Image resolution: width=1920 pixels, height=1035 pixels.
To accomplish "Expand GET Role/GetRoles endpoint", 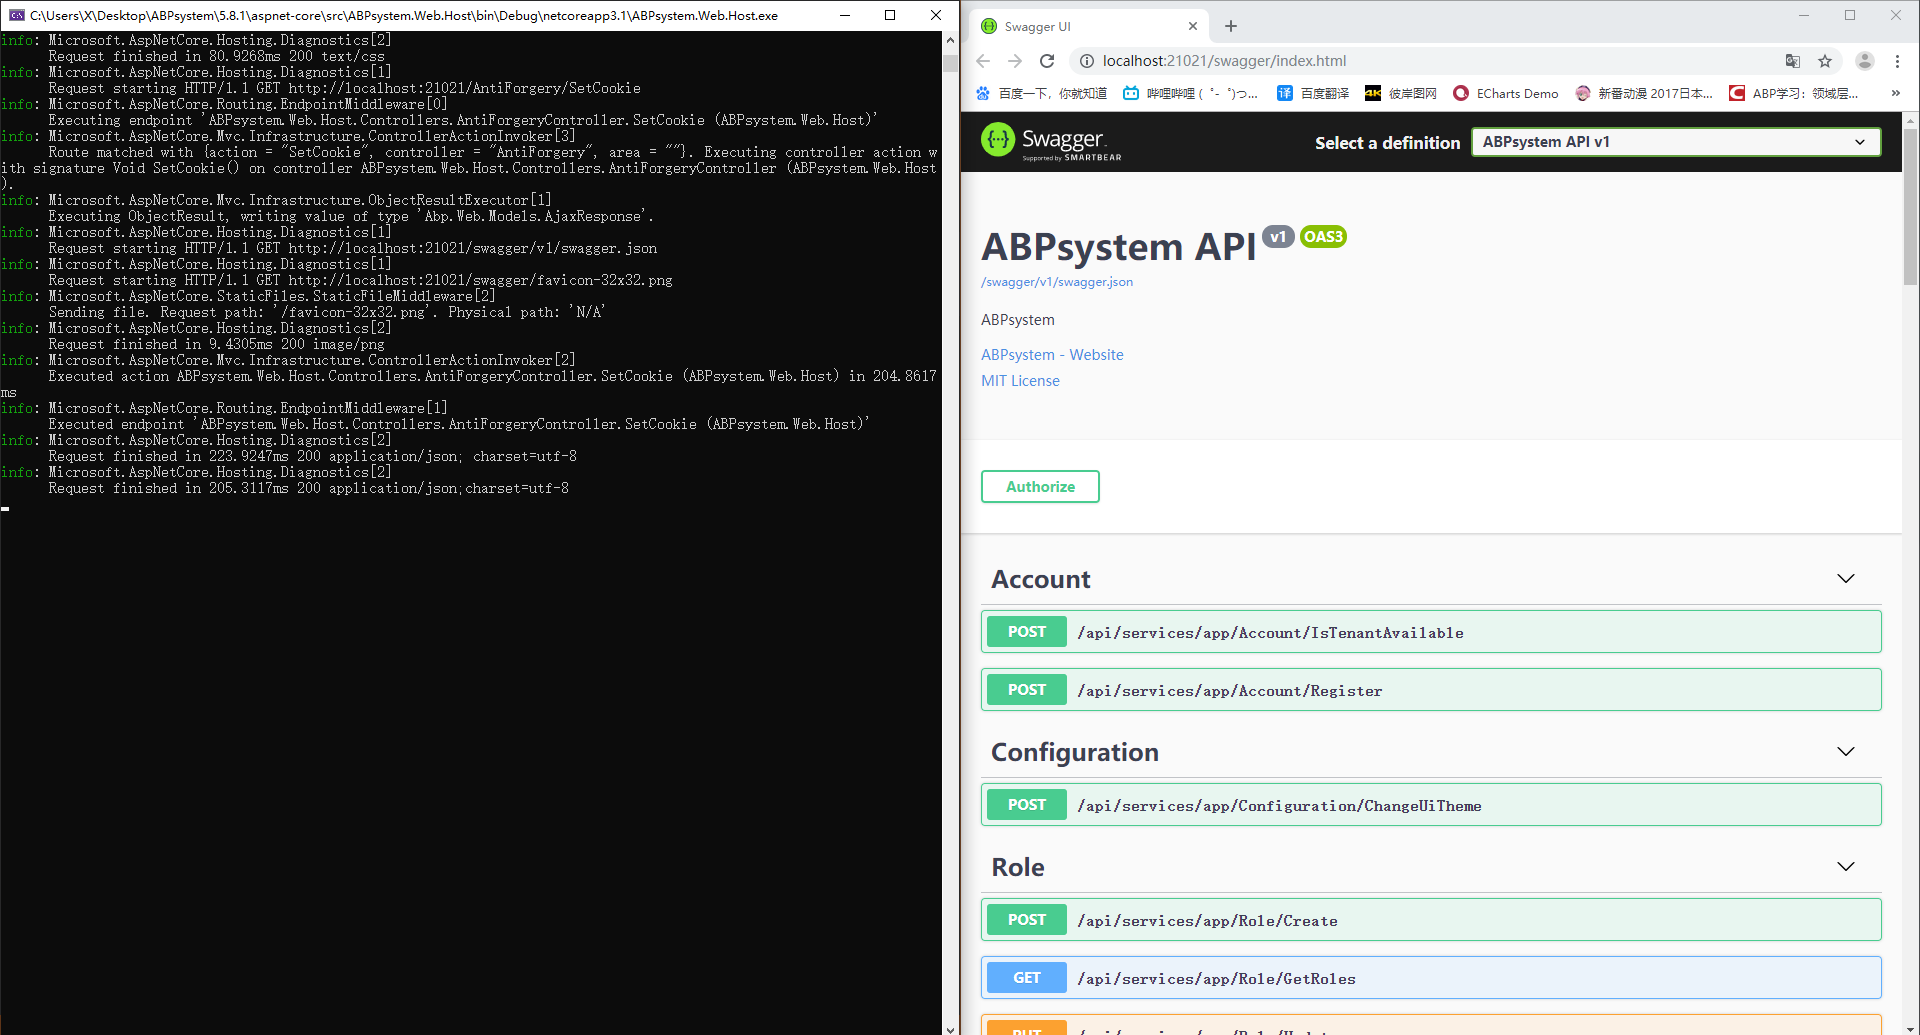I will tap(1431, 978).
